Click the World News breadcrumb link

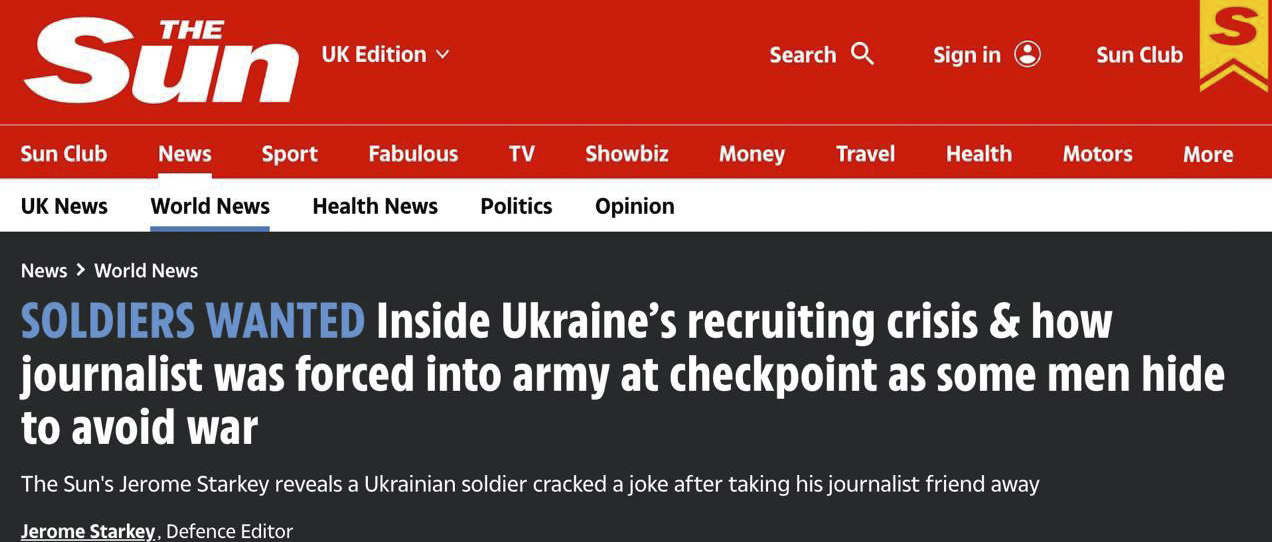click(x=146, y=271)
